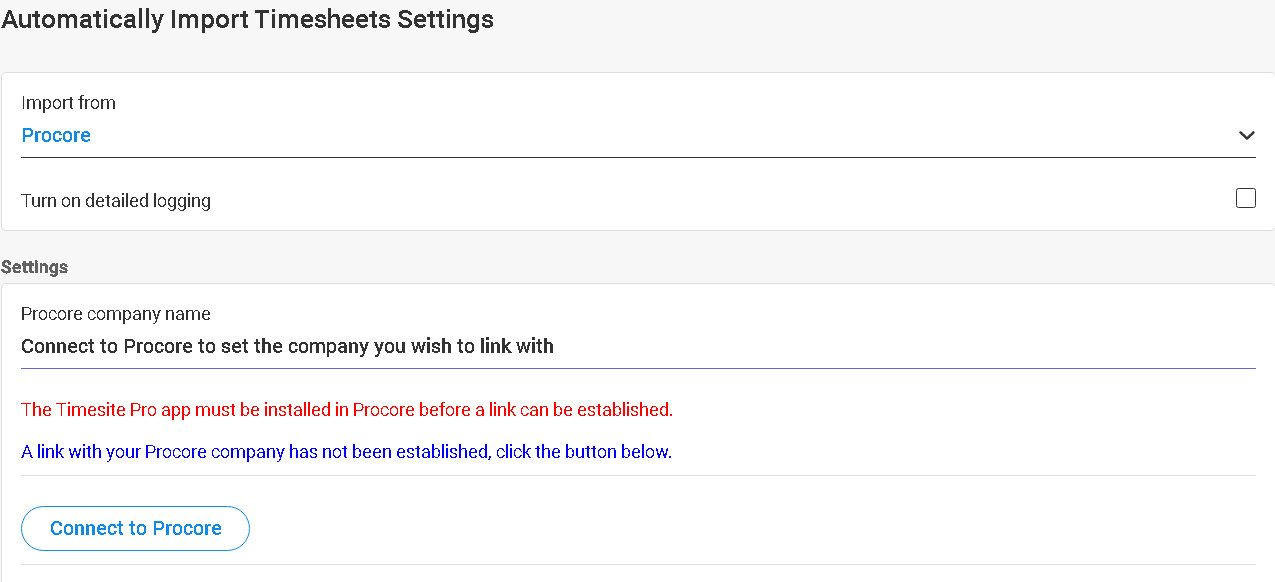Image resolution: width=1275 pixels, height=582 pixels.
Task: Select the Procore value in Import from
Action: pyautogui.click(x=56, y=135)
